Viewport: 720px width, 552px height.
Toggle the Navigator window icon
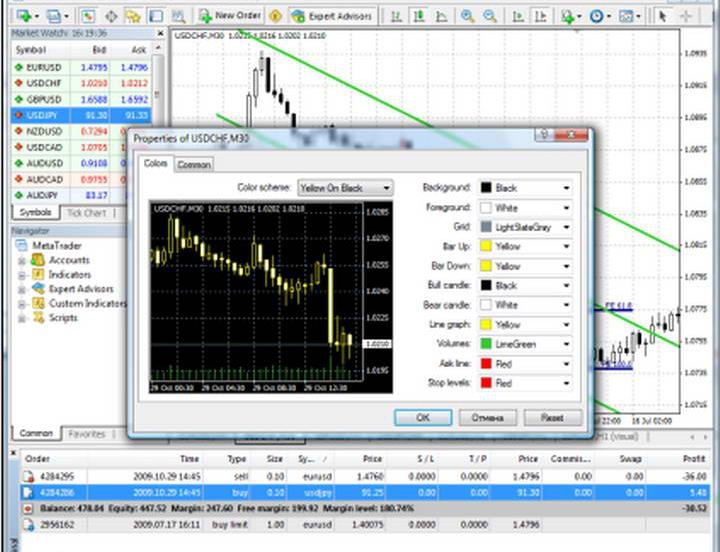coord(133,17)
